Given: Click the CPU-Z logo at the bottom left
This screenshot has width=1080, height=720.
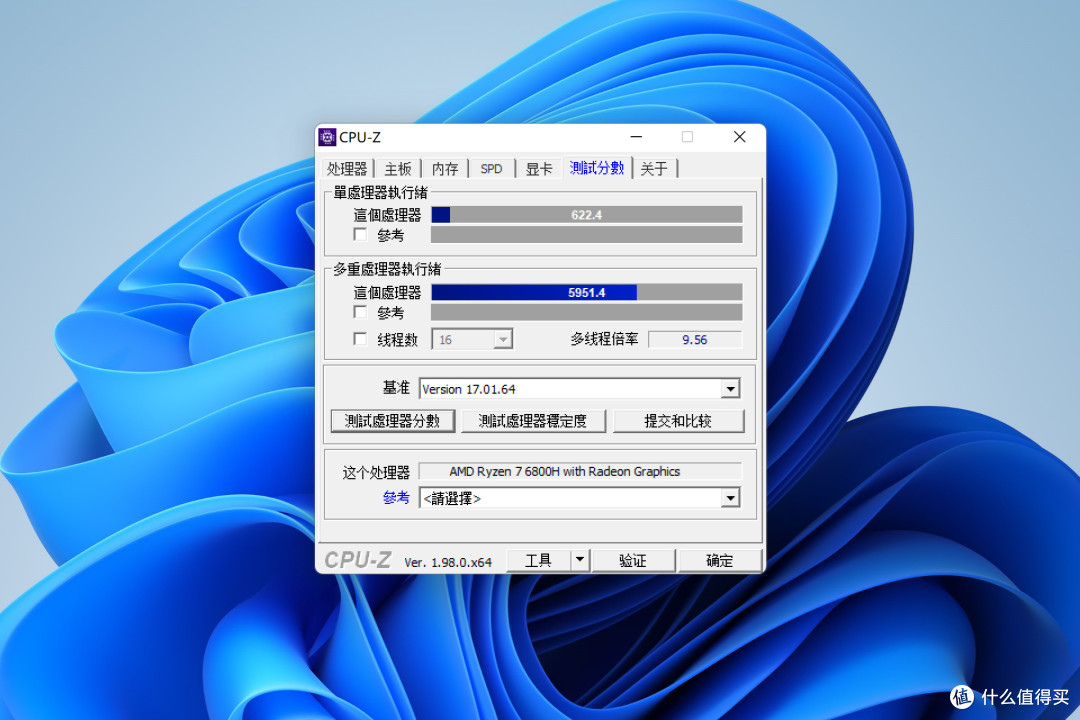Looking at the screenshot, I should [x=358, y=560].
